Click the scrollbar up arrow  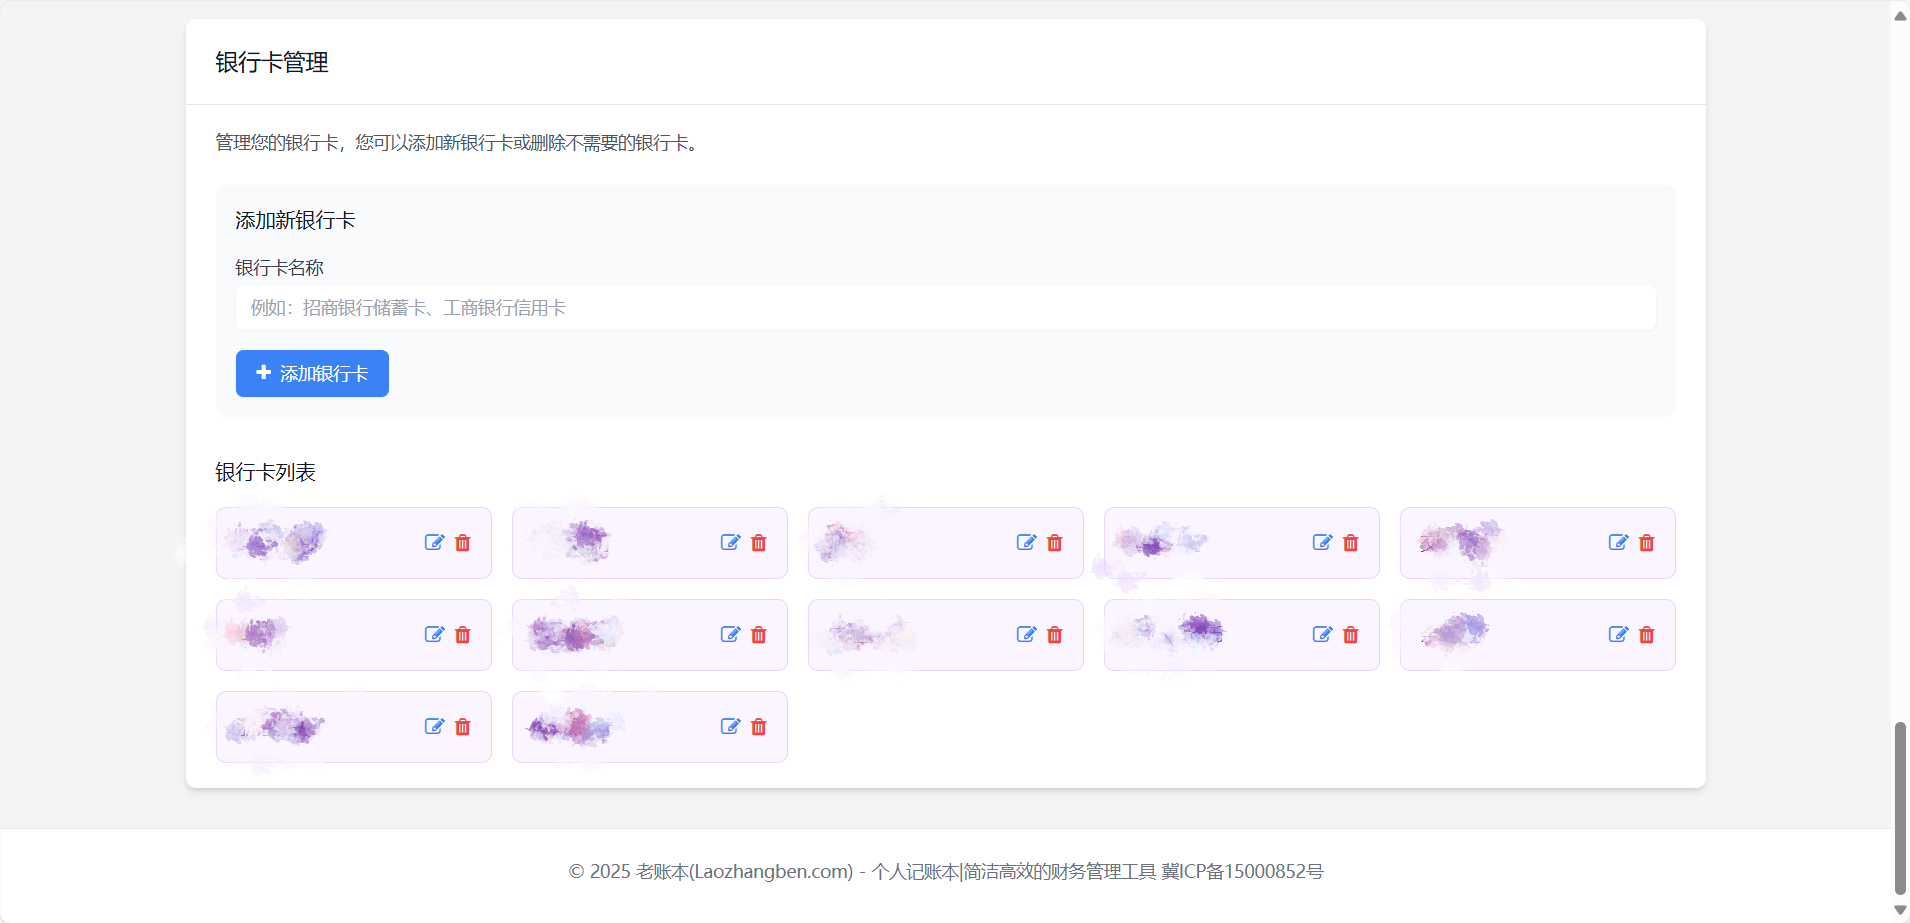(1900, 15)
